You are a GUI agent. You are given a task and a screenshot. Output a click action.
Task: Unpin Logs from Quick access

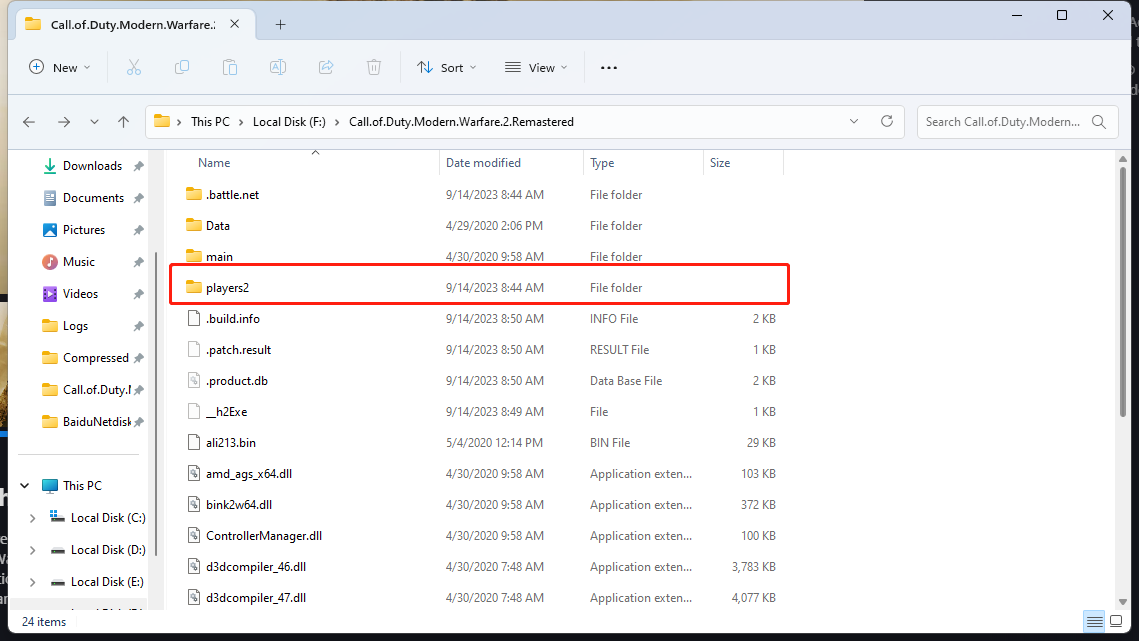[138, 326]
